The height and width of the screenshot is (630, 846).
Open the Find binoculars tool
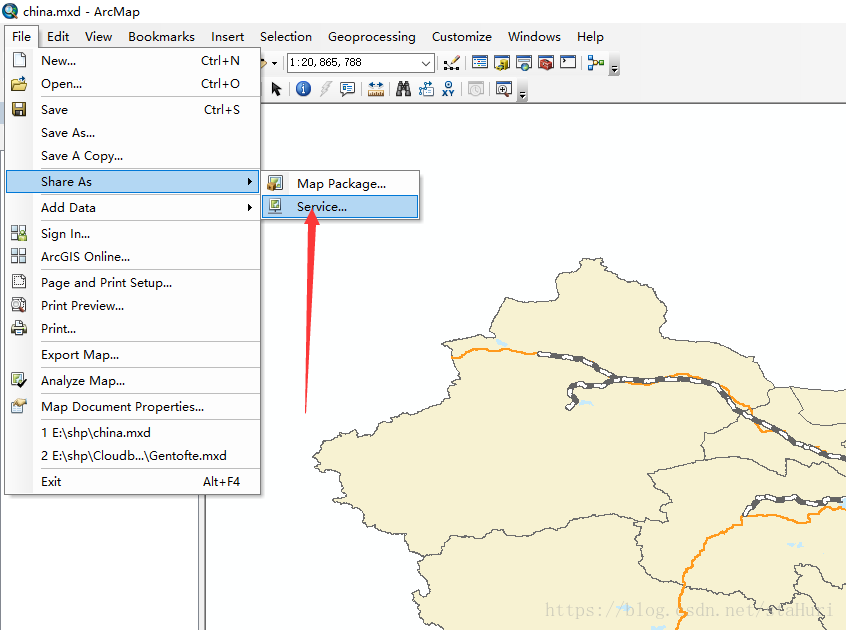[x=403, y=88]
